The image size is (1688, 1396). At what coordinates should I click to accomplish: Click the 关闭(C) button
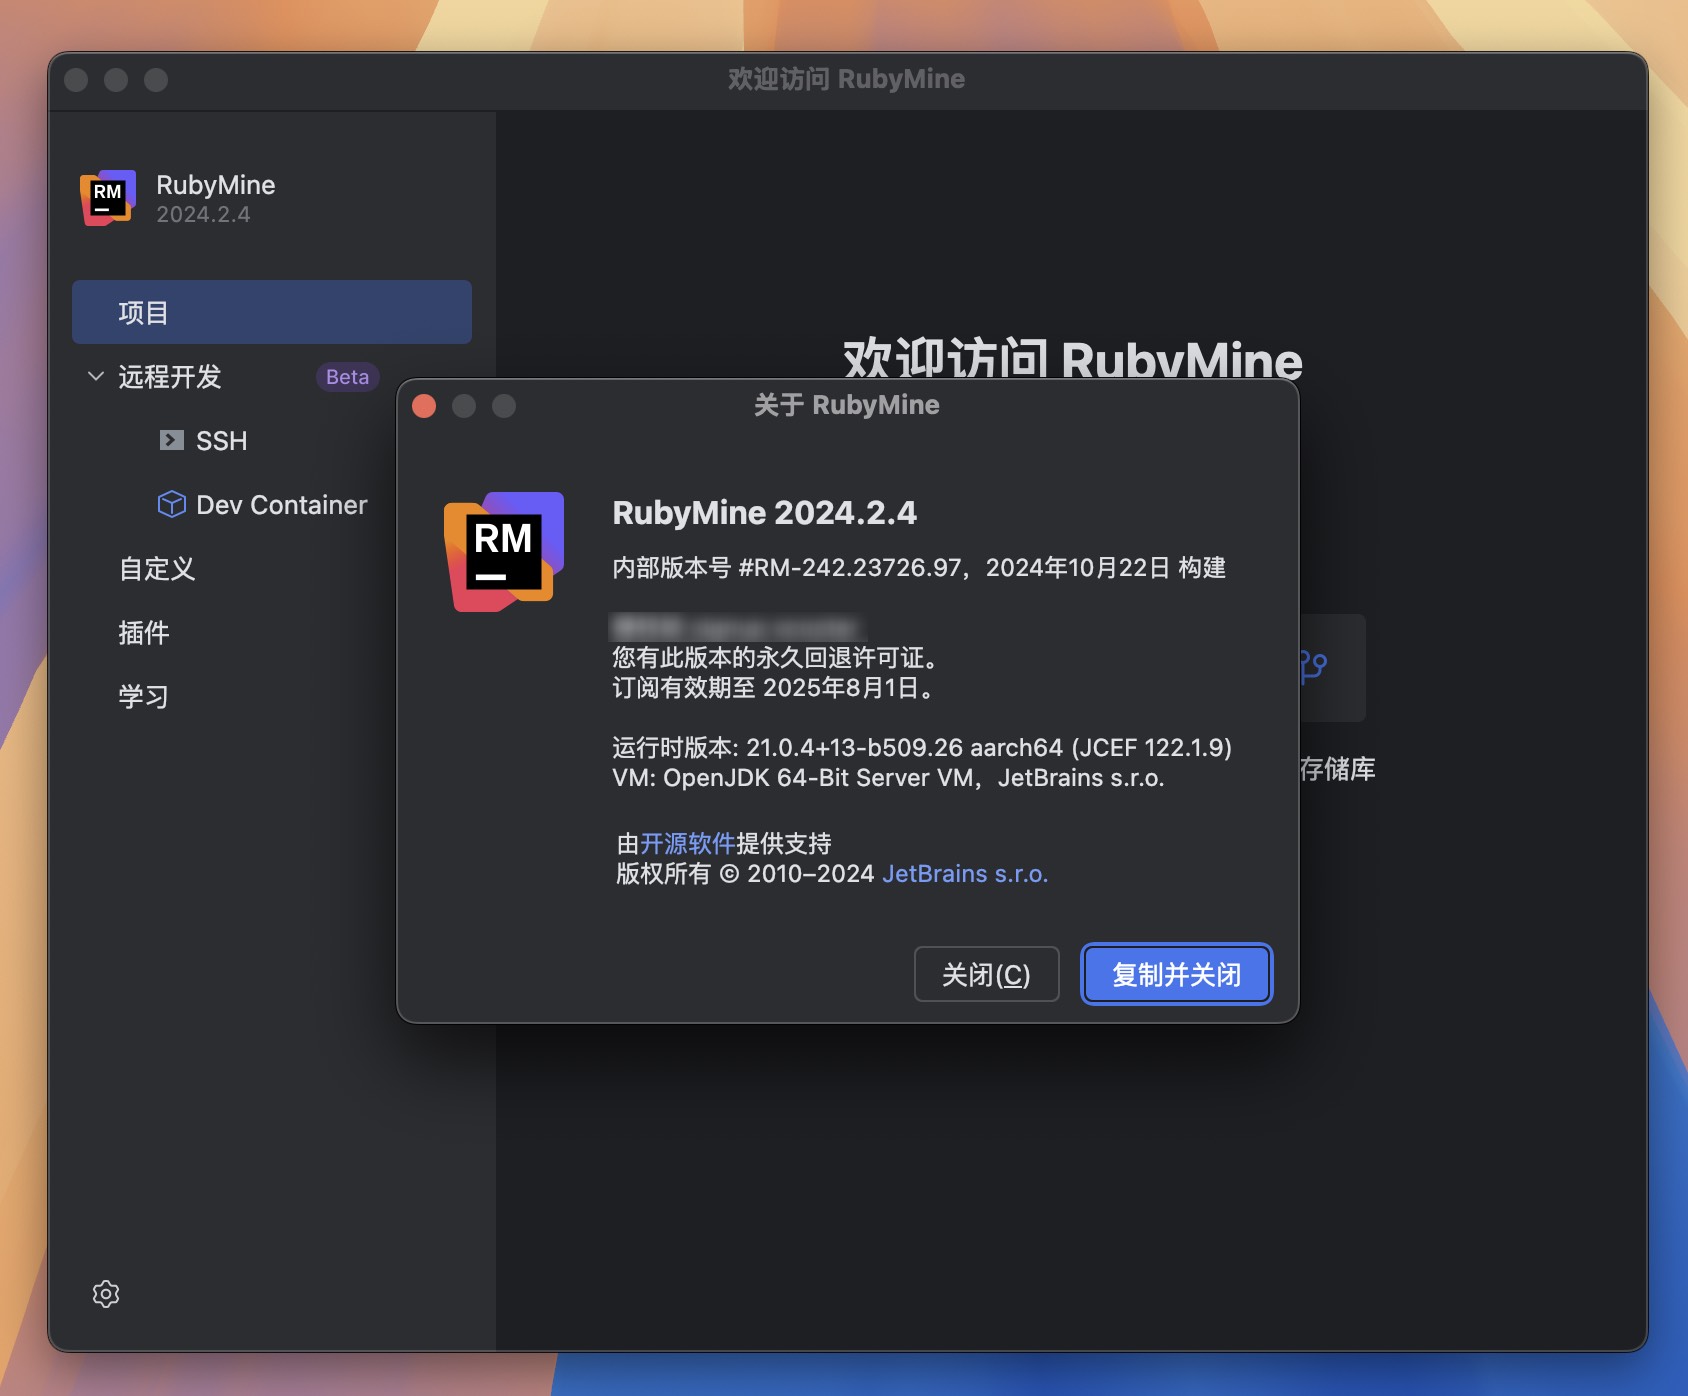987,974
